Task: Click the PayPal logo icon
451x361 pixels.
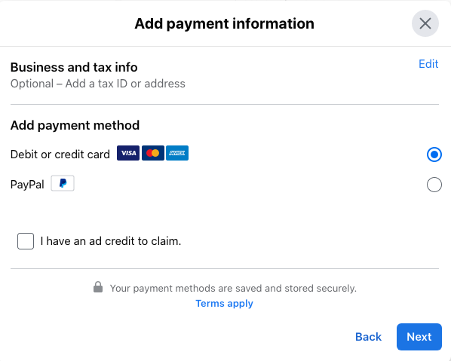Action: [63, 183]
